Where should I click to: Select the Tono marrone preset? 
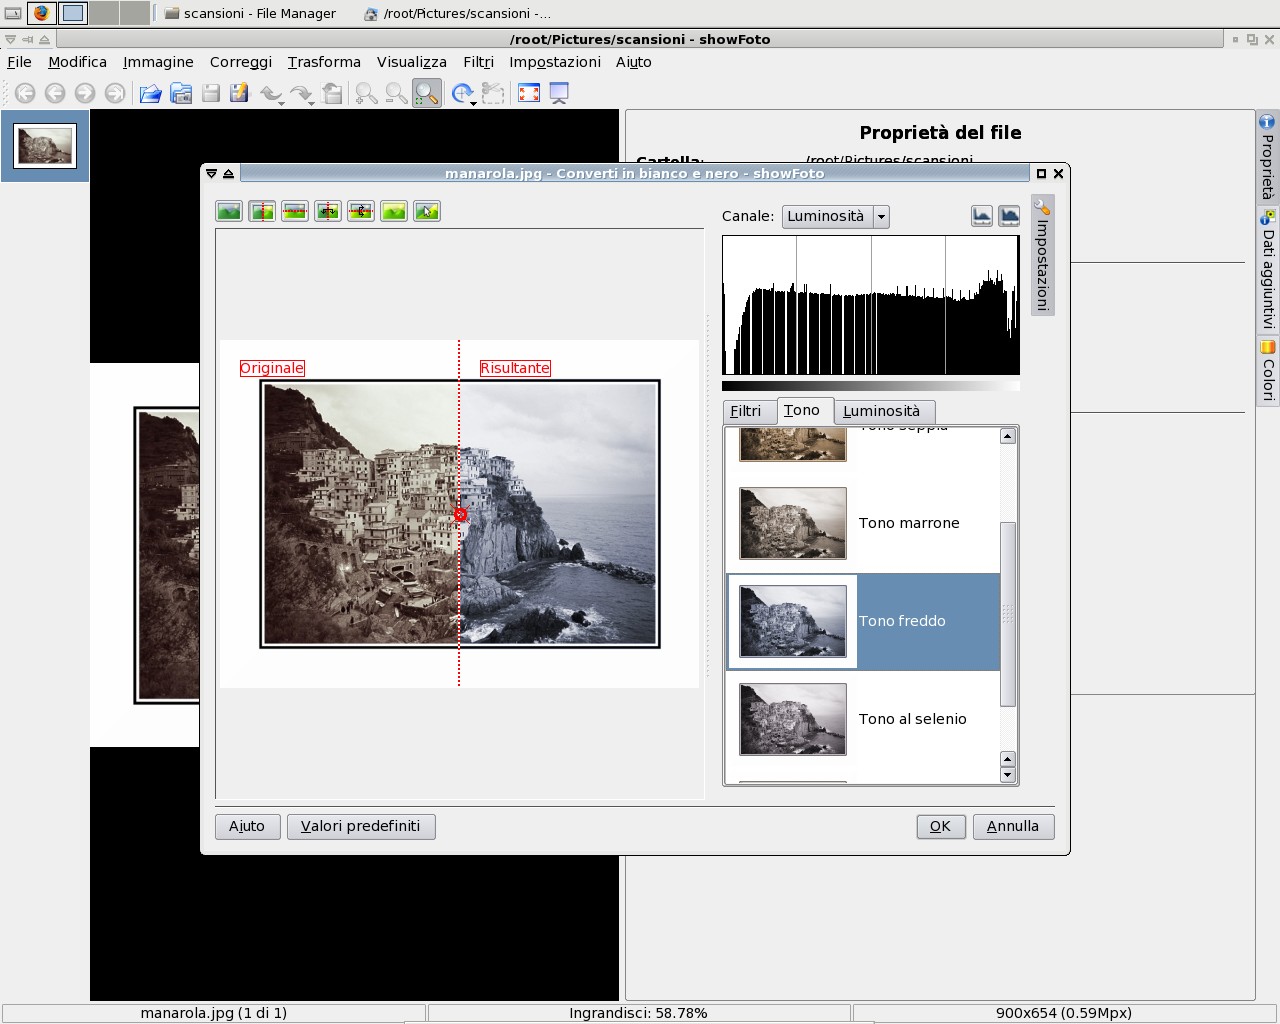(x=863, y=523)
